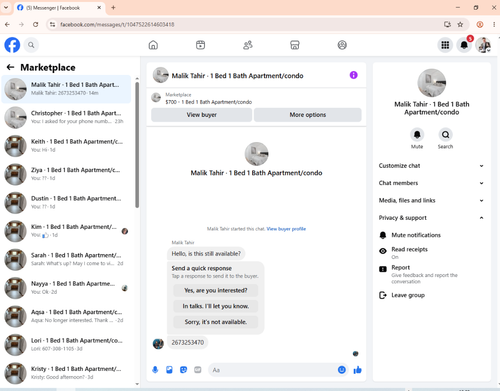500x391 pixels.
Task: Send quick reply "Yes, are you interested?"
Action: (216, 290)
